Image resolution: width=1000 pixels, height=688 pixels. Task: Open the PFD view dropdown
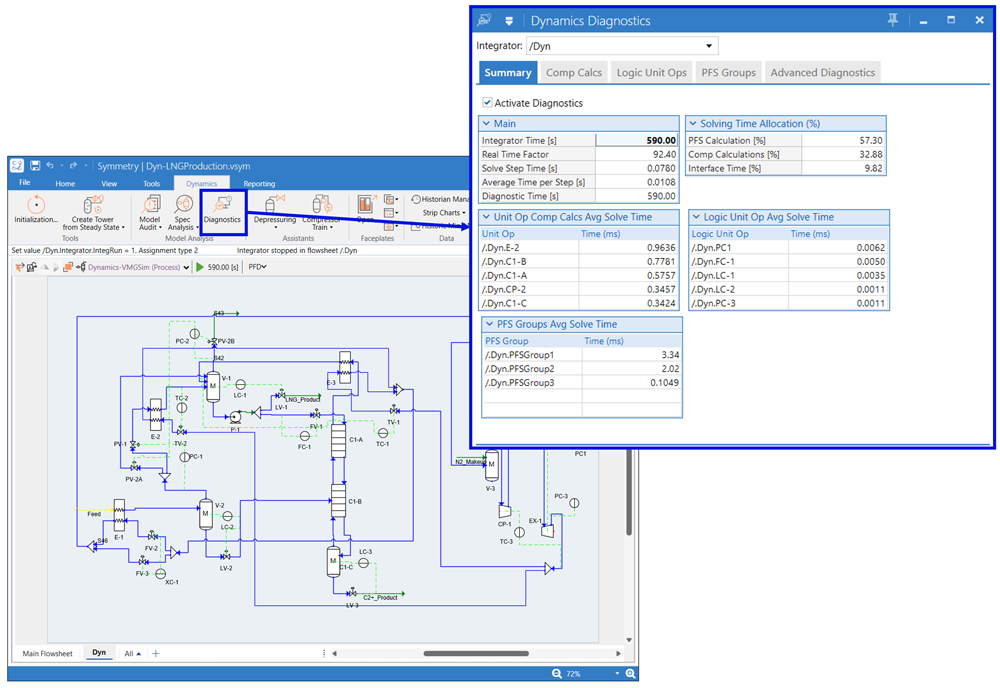pyautogui.click(x=257, y=267)
